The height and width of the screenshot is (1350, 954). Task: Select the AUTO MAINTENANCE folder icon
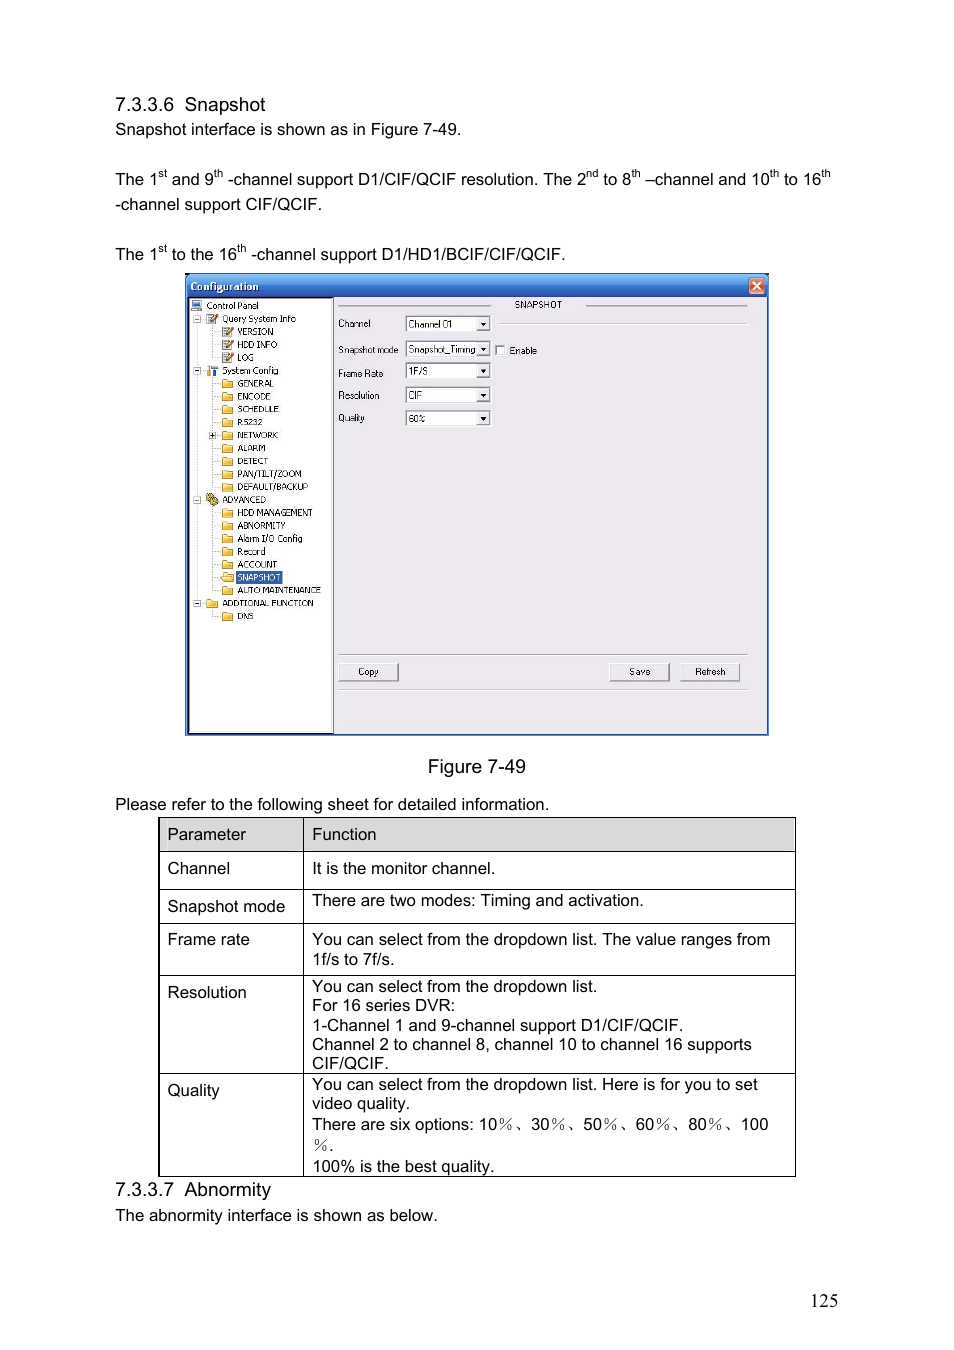pos(227,591)
